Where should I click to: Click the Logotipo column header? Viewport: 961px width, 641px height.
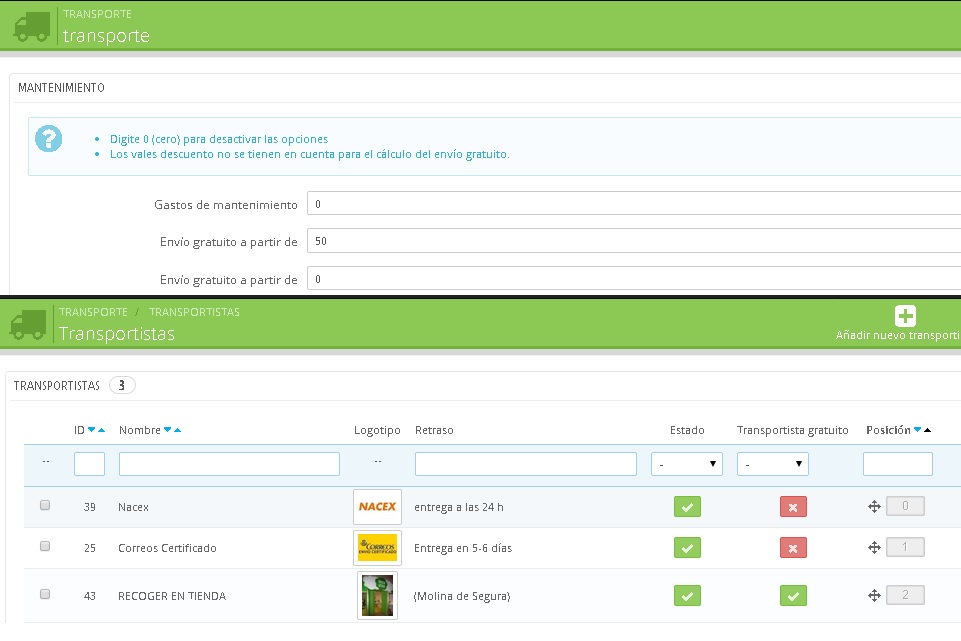click(377, 430)
